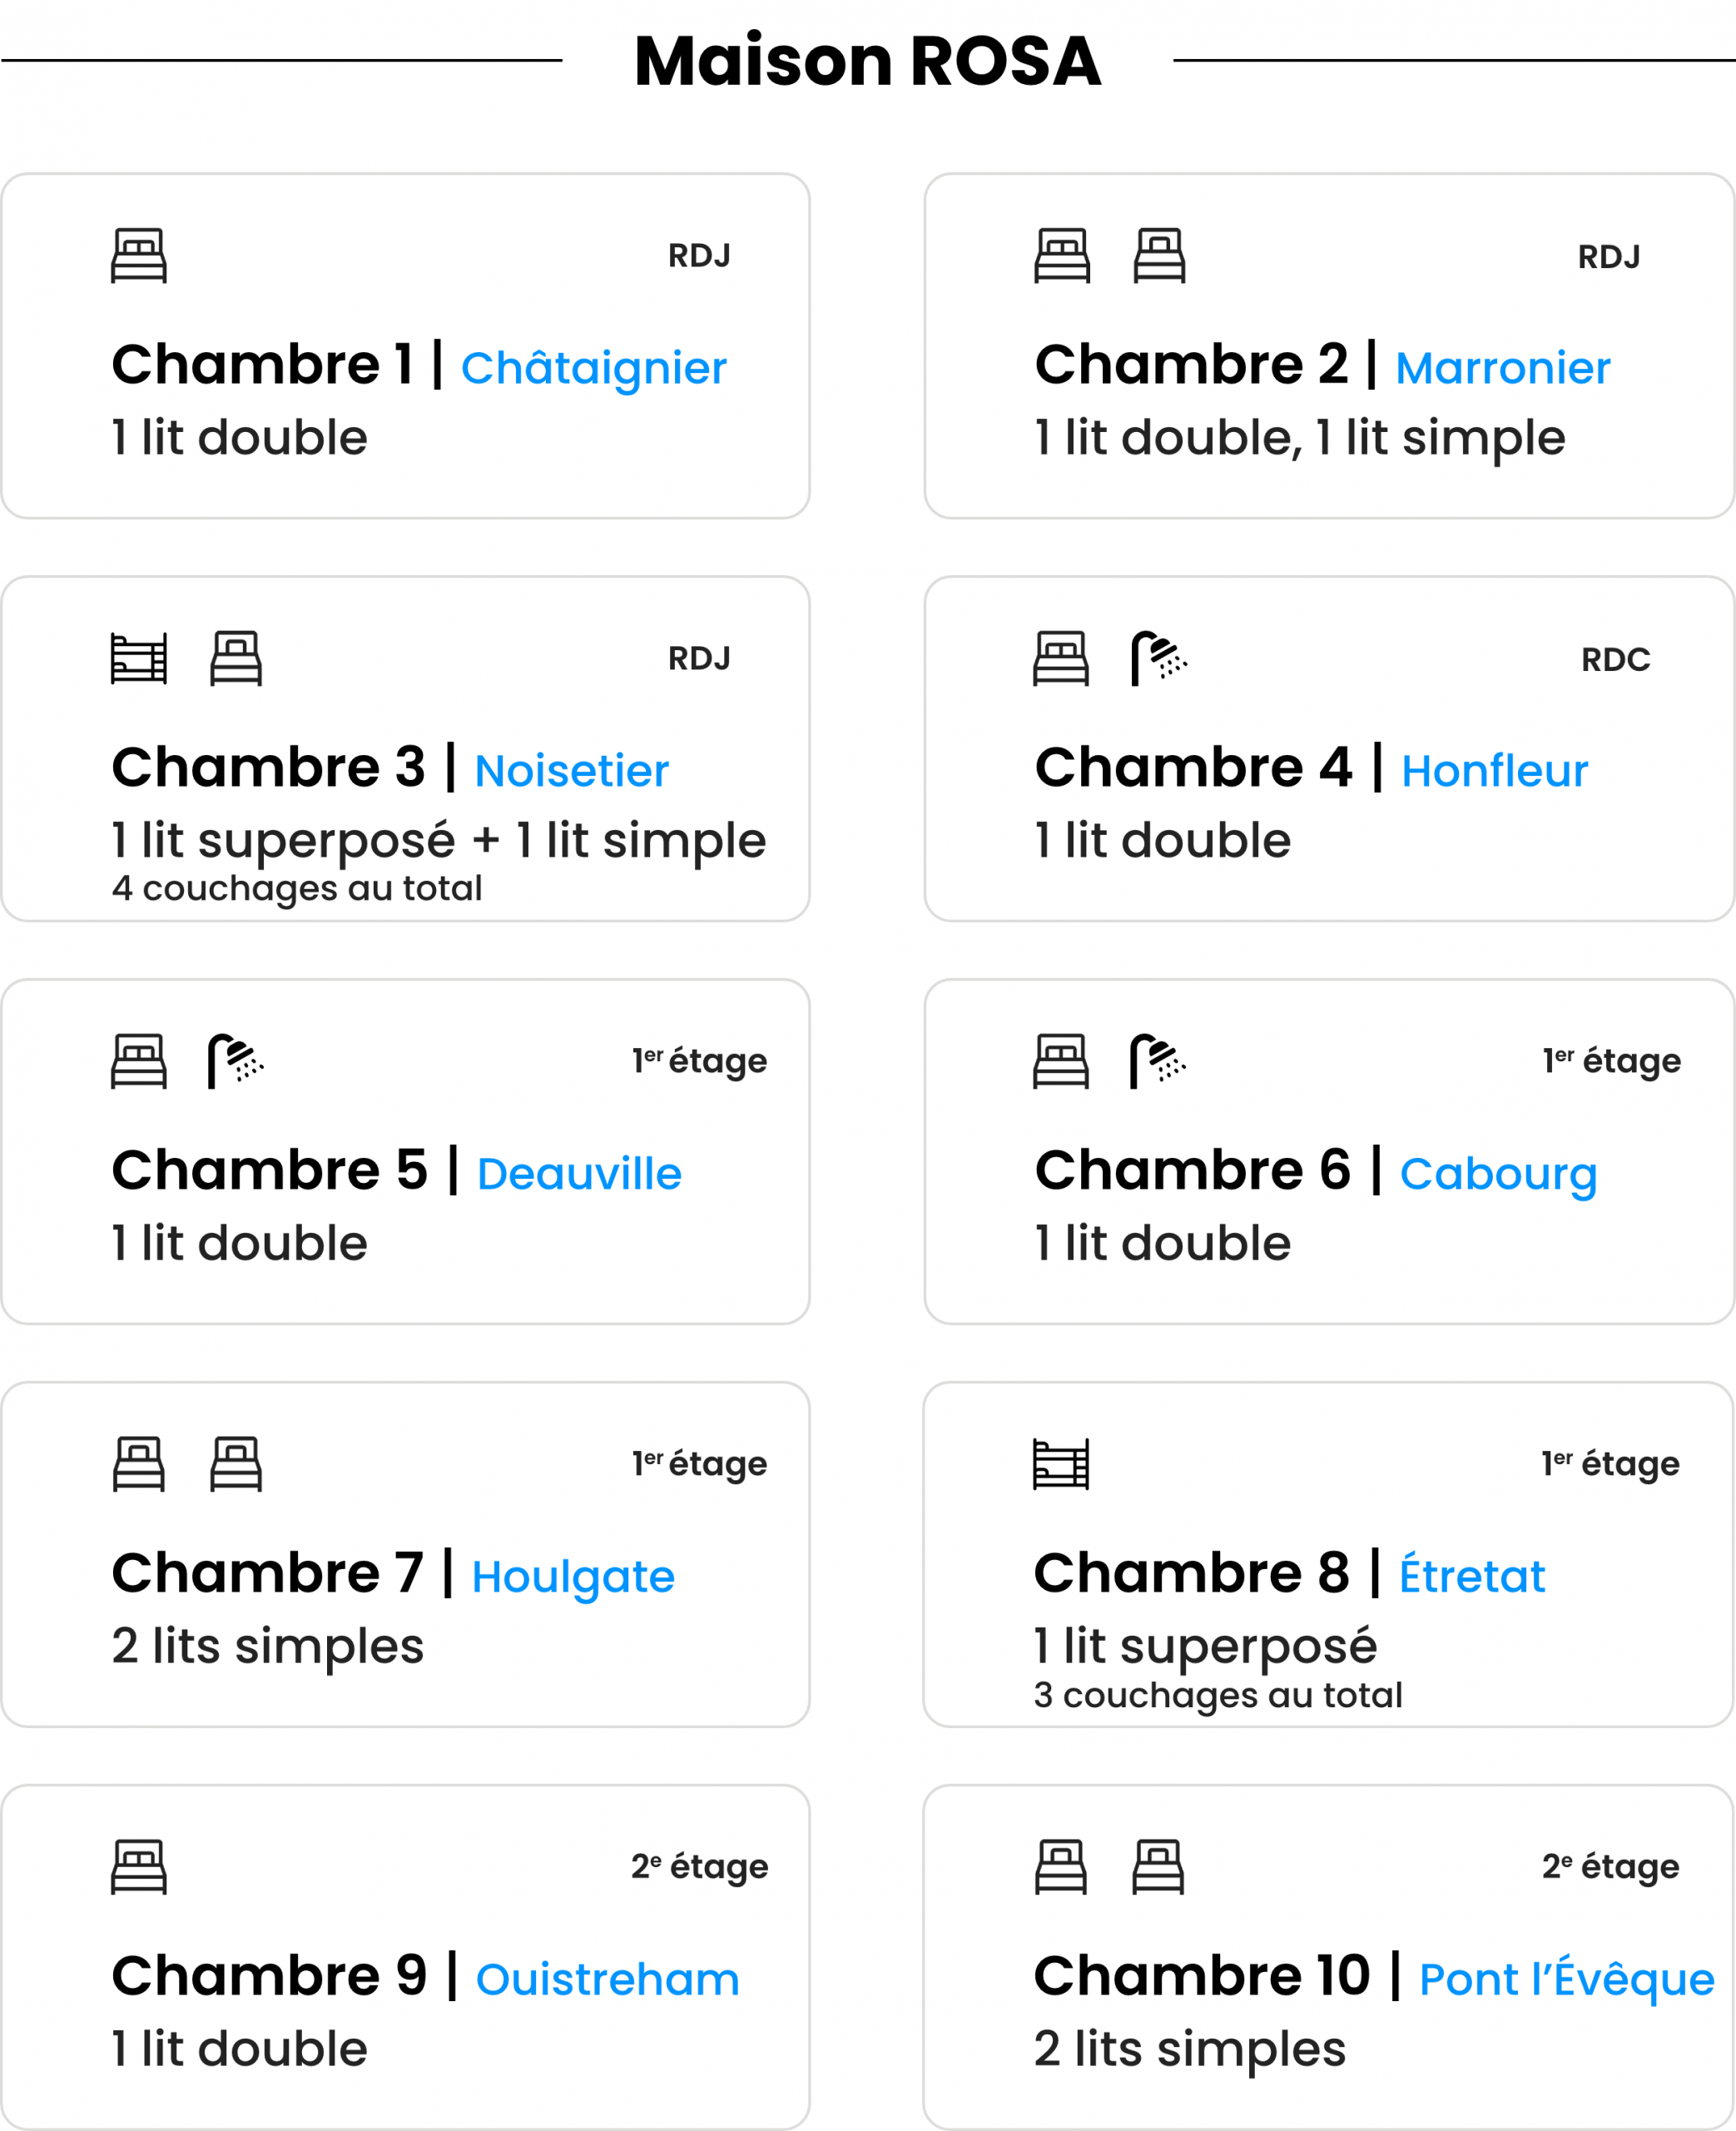
Task: Open the Honfleur room link
Action: click(1494, 771)
